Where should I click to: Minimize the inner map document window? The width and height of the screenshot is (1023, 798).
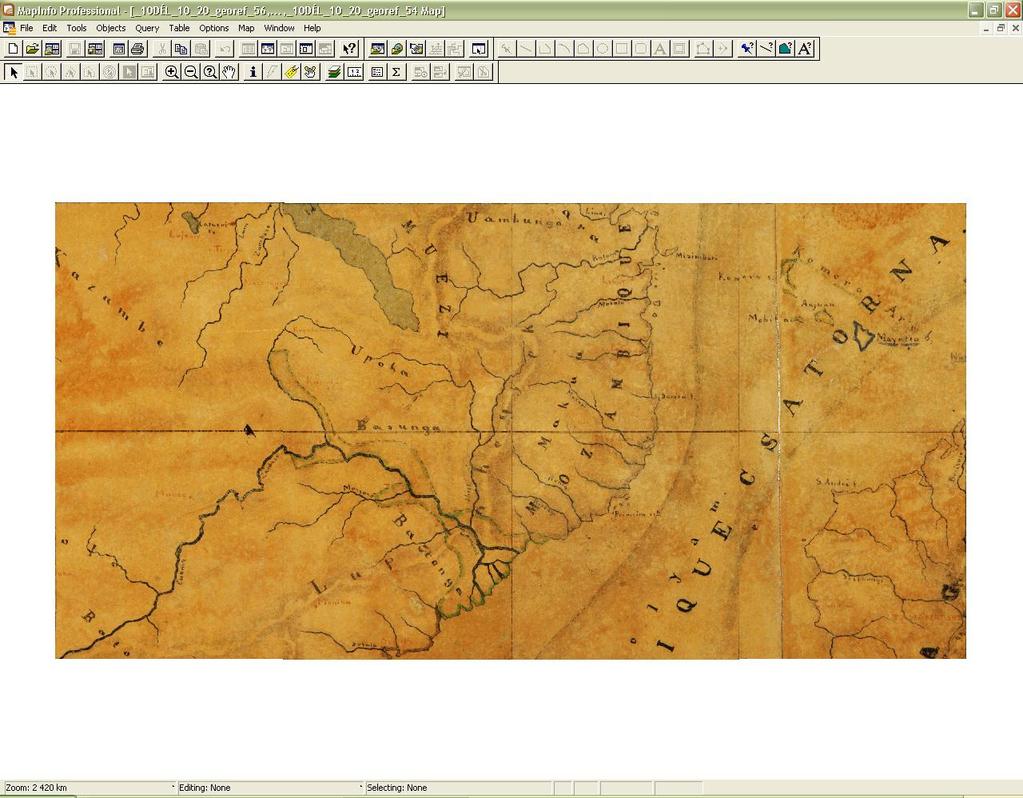pyautogui.click(x=987, y=28)
